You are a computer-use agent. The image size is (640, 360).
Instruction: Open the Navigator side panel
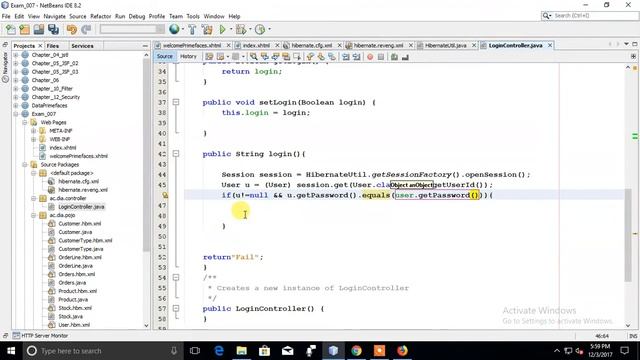tap(5, 67)
